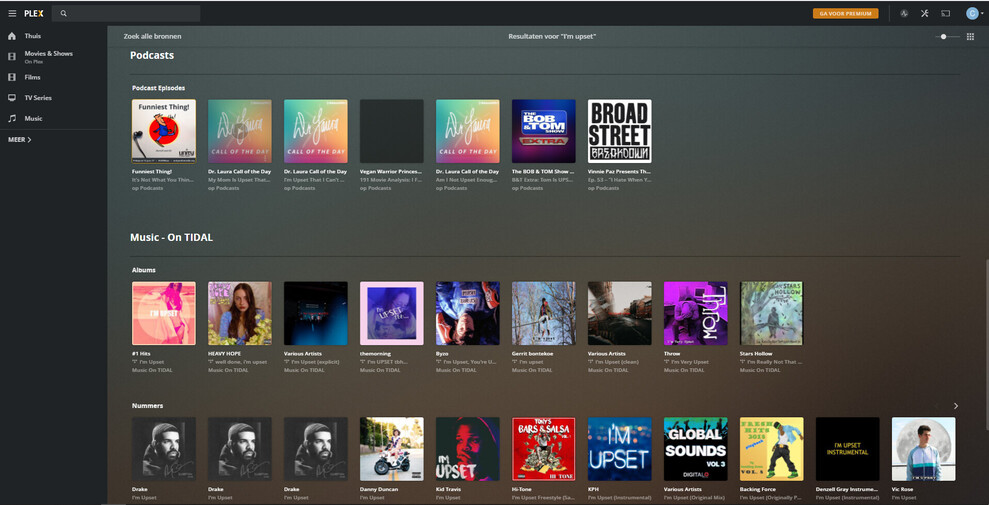Click the Podcast Episodes subheading
The width and height of the screenshot is (989, 505).
pos(158,88)
